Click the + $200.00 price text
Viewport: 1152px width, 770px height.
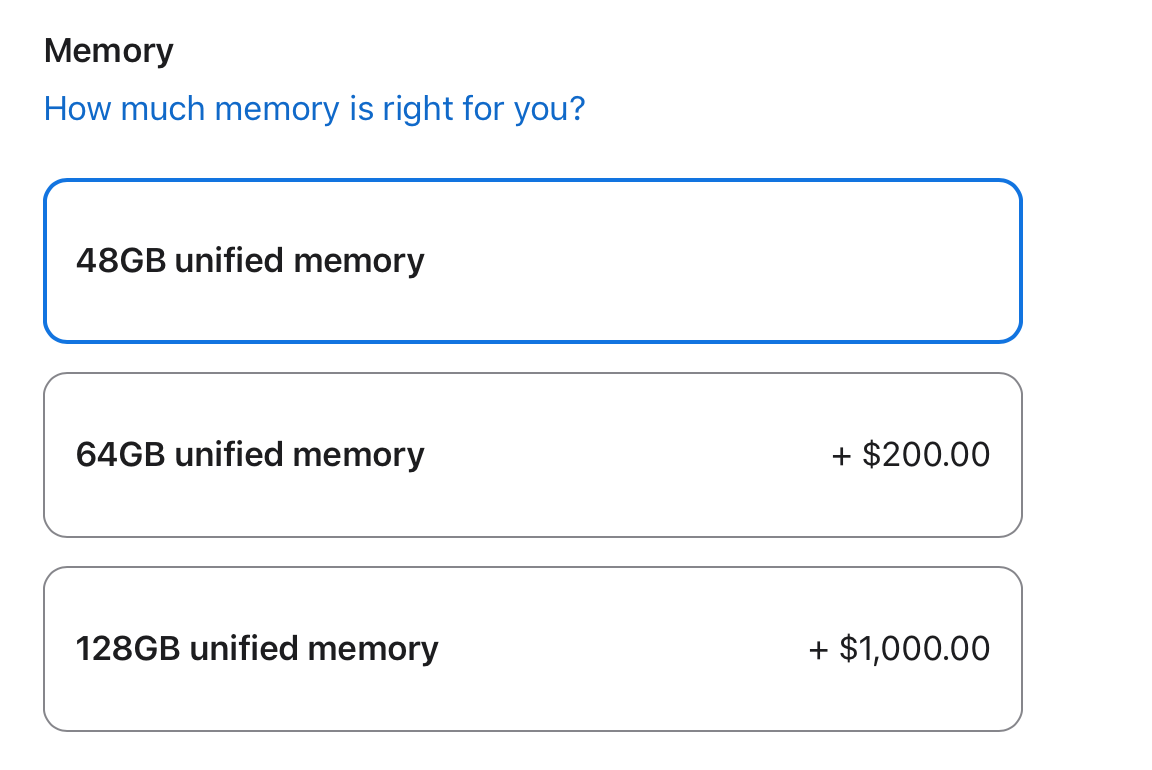point(910,455)
